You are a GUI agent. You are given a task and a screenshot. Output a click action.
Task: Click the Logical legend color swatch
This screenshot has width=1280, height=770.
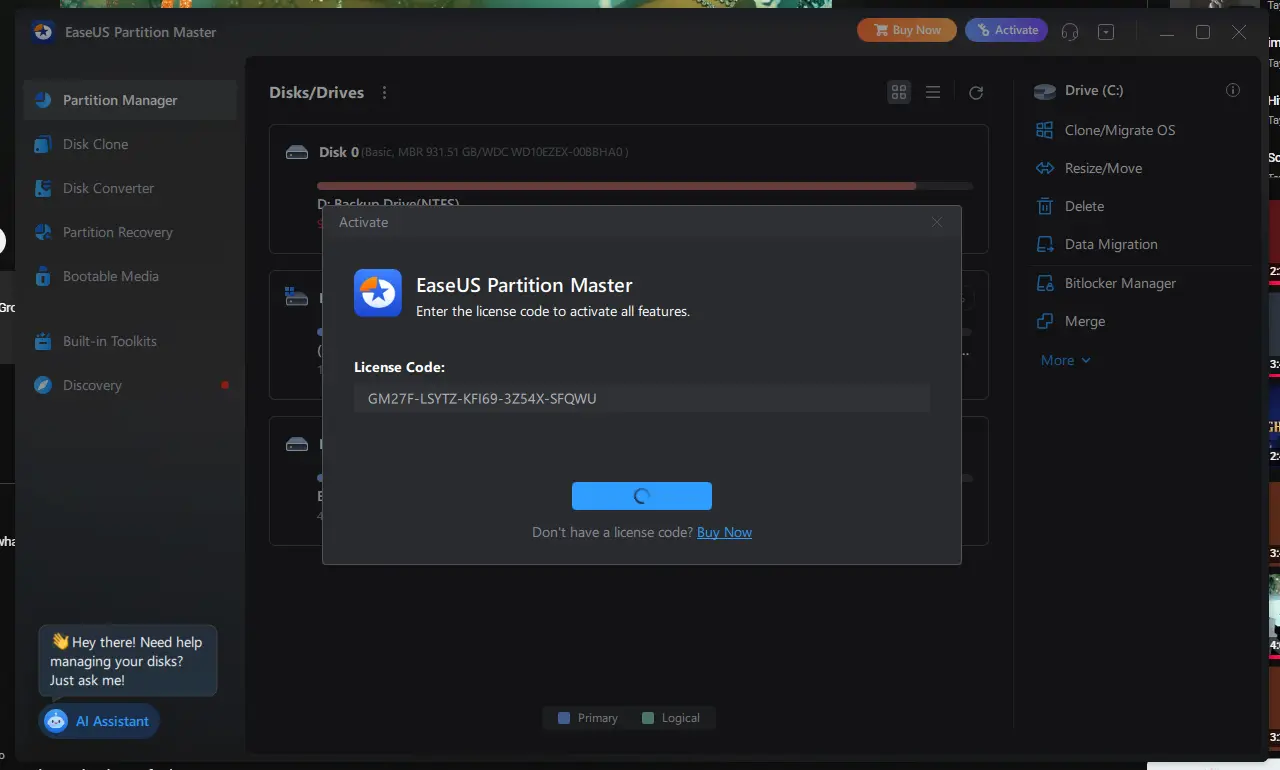pyautogui.click(x=647, y=718)
